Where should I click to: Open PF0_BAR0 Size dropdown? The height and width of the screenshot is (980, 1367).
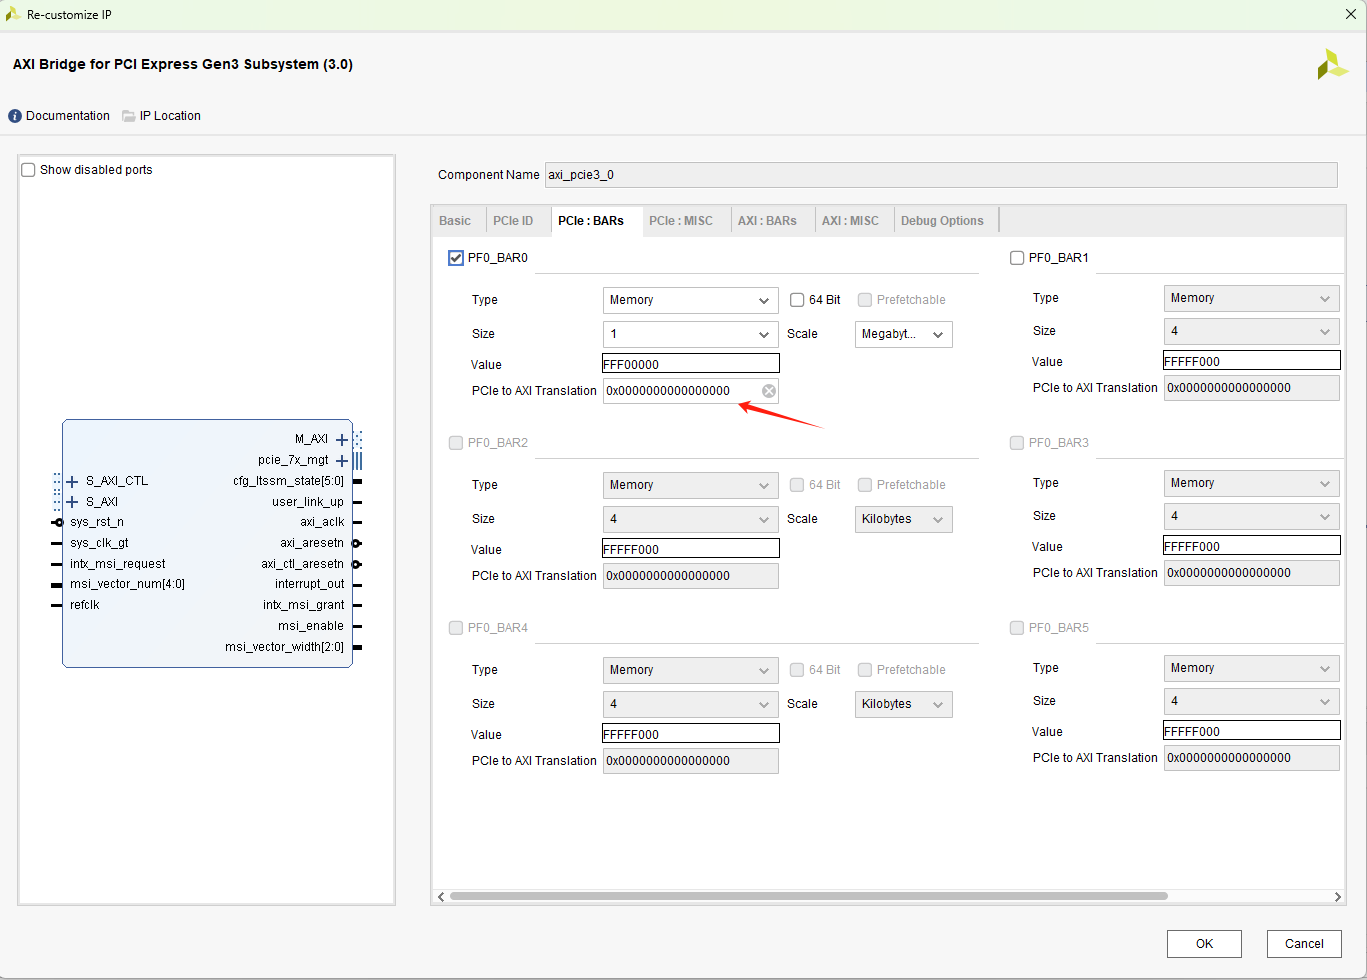click(690, 334)
